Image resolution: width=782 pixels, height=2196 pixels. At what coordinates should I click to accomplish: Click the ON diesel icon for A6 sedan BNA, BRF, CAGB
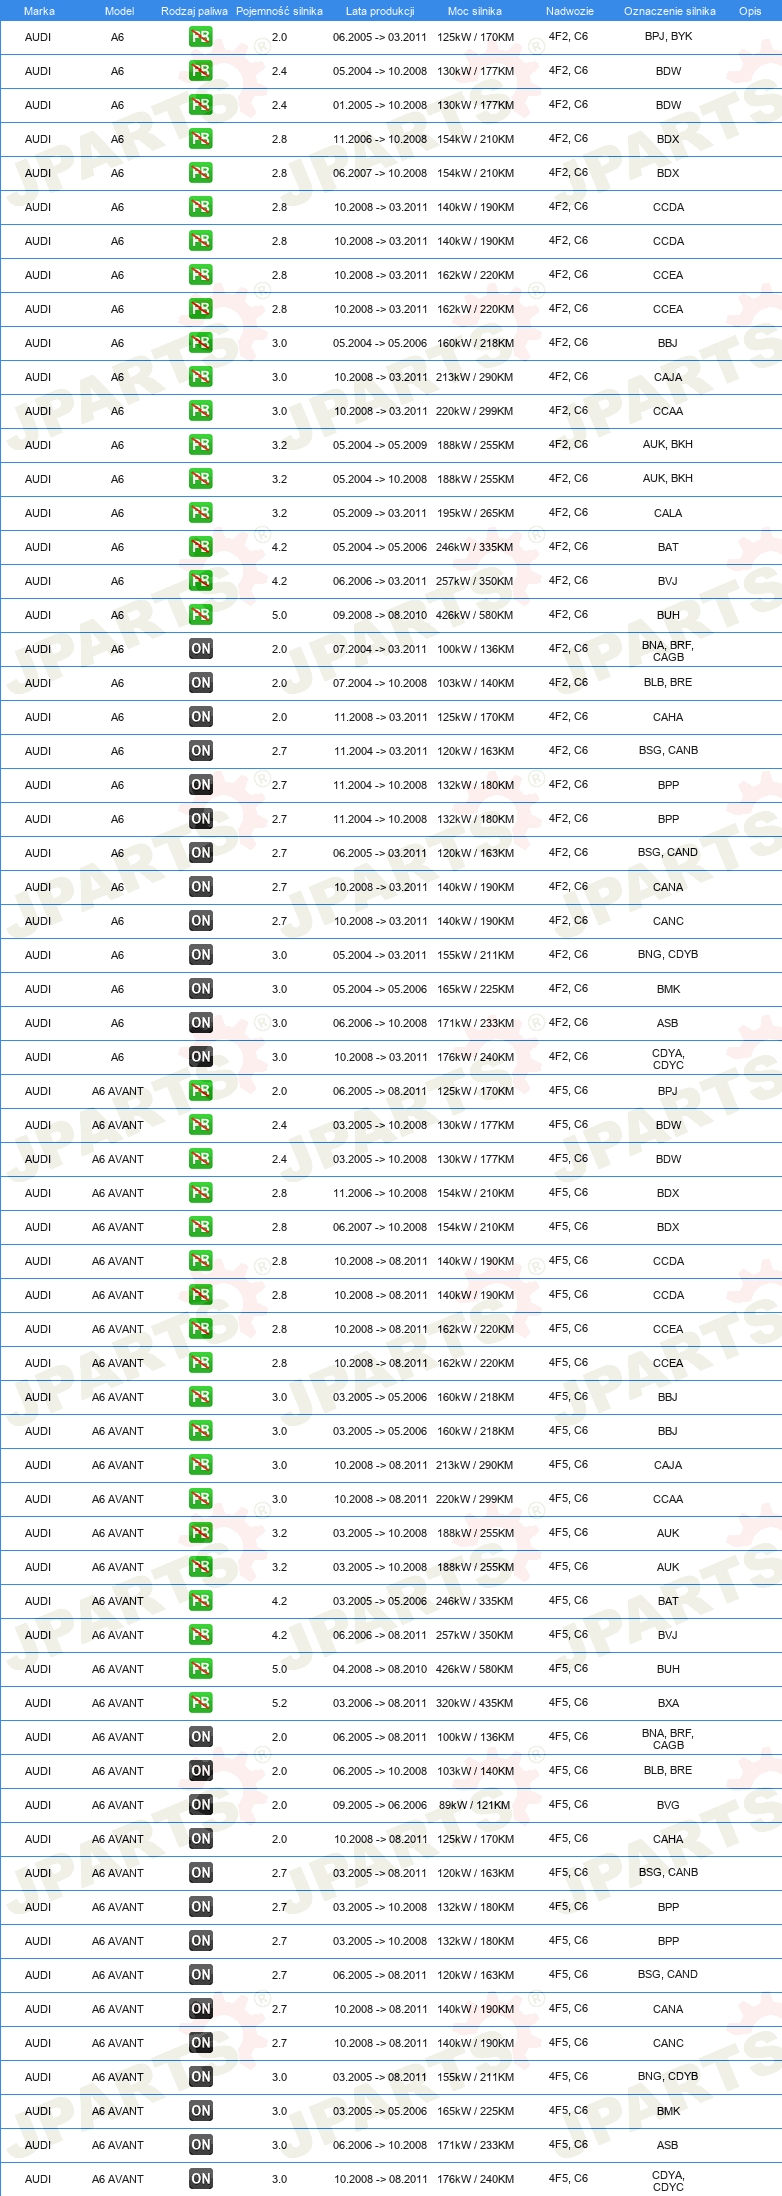tap(200, 649)
